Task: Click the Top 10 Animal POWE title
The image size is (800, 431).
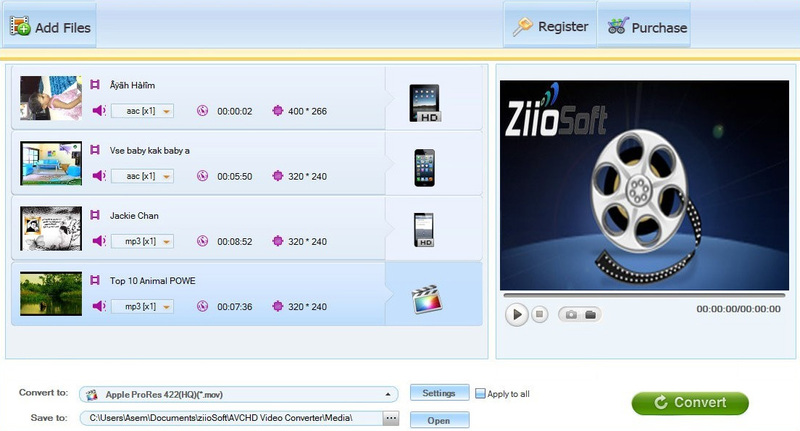Action: point(153,281)
